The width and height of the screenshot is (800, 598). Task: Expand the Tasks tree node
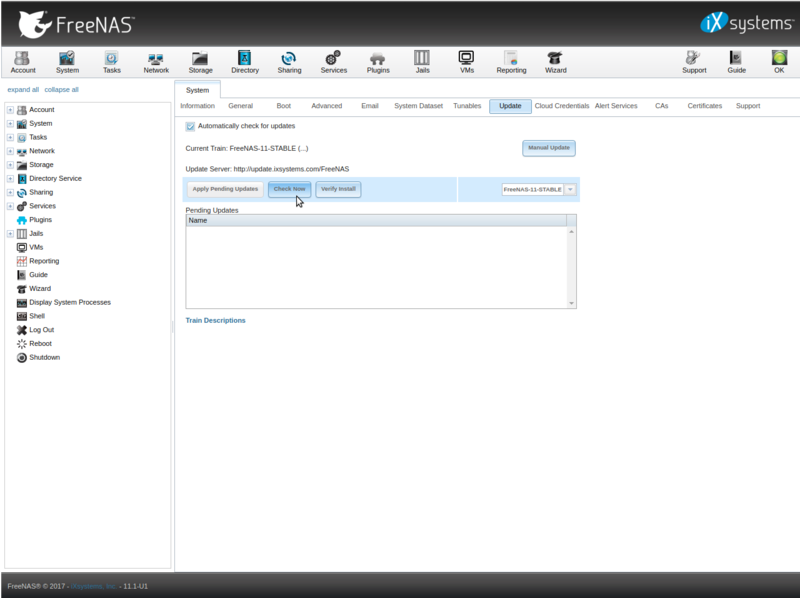coord(10,137)
